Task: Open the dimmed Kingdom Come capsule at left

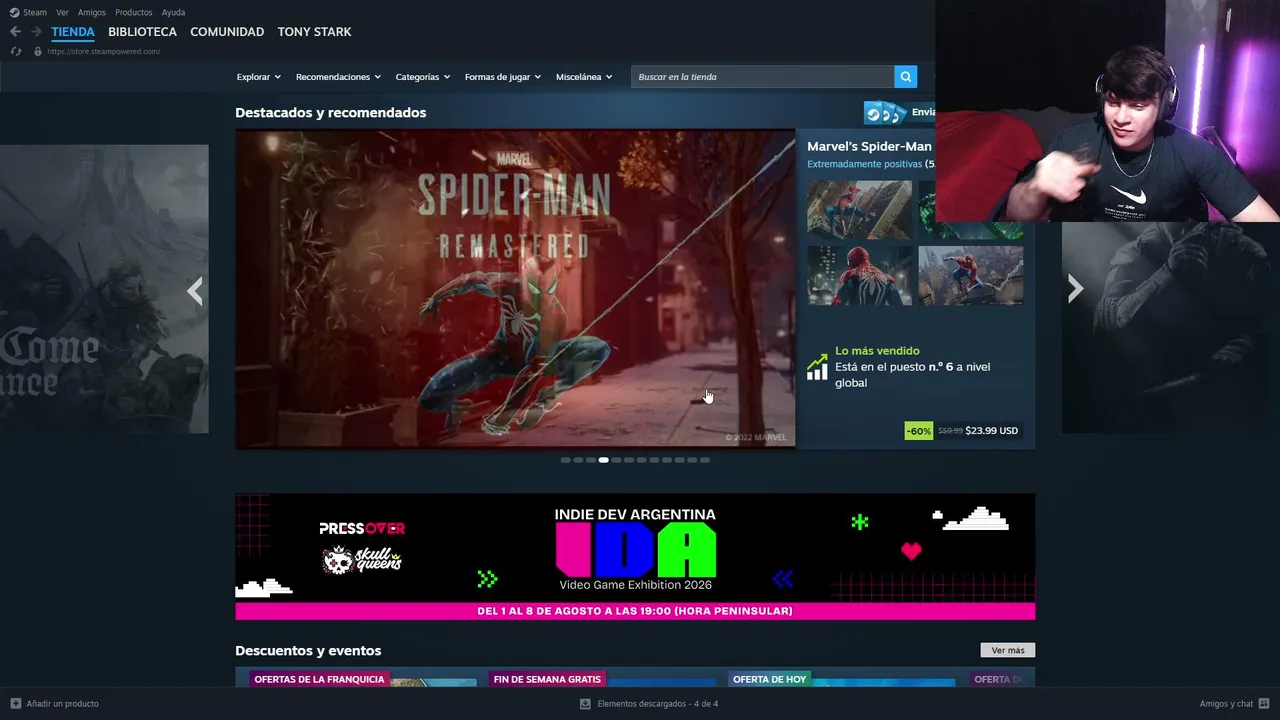Action: point(104,289)
